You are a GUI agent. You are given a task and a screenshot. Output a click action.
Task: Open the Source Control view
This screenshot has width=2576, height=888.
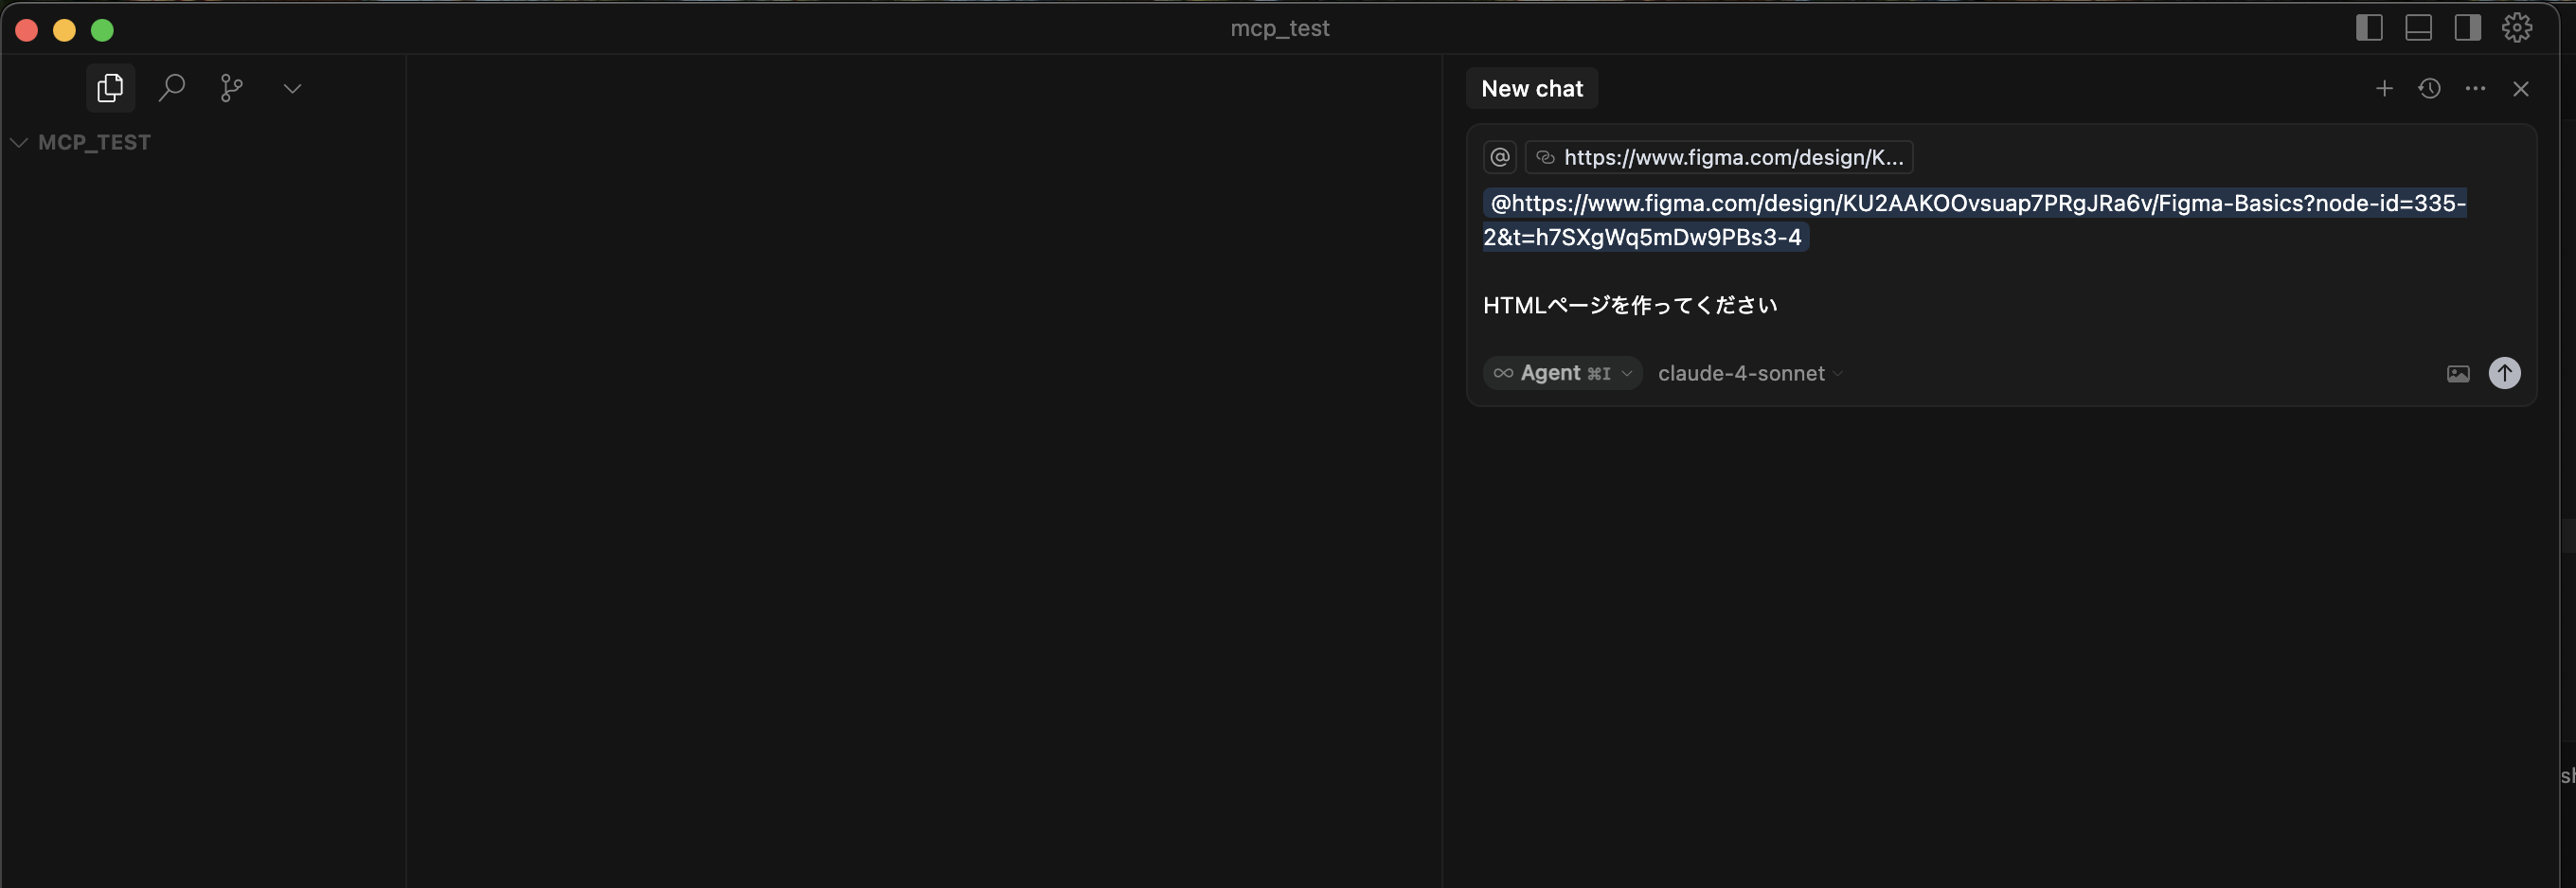232,88
